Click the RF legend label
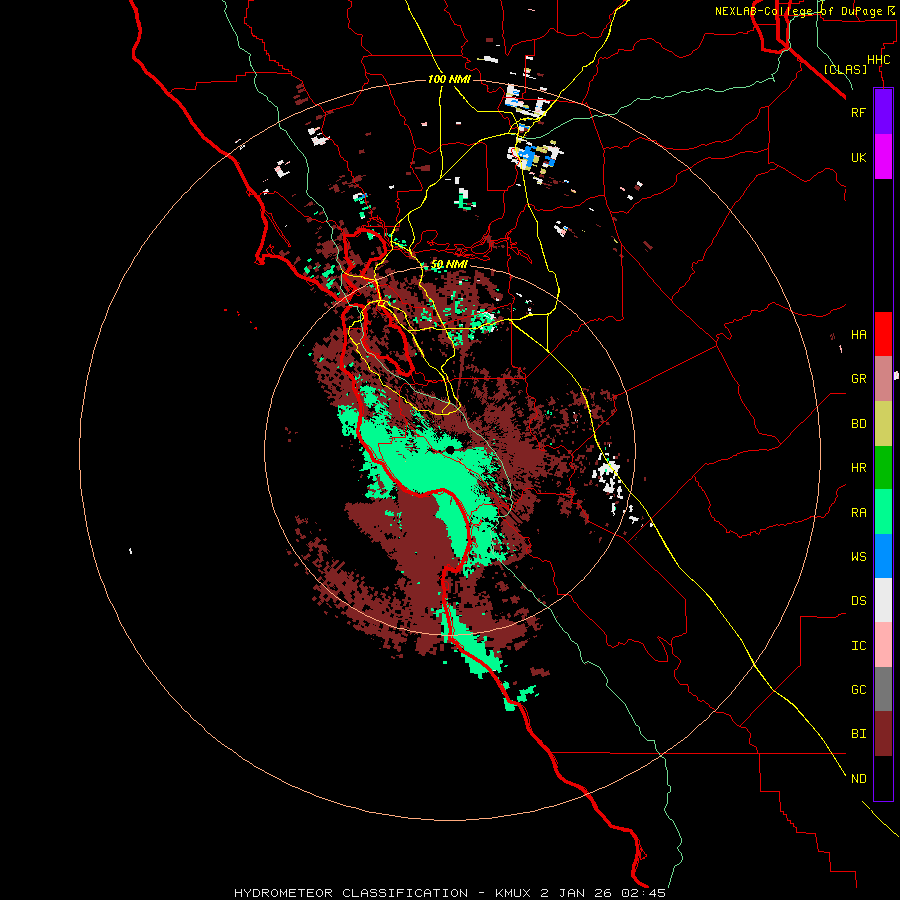 (858, 112)
